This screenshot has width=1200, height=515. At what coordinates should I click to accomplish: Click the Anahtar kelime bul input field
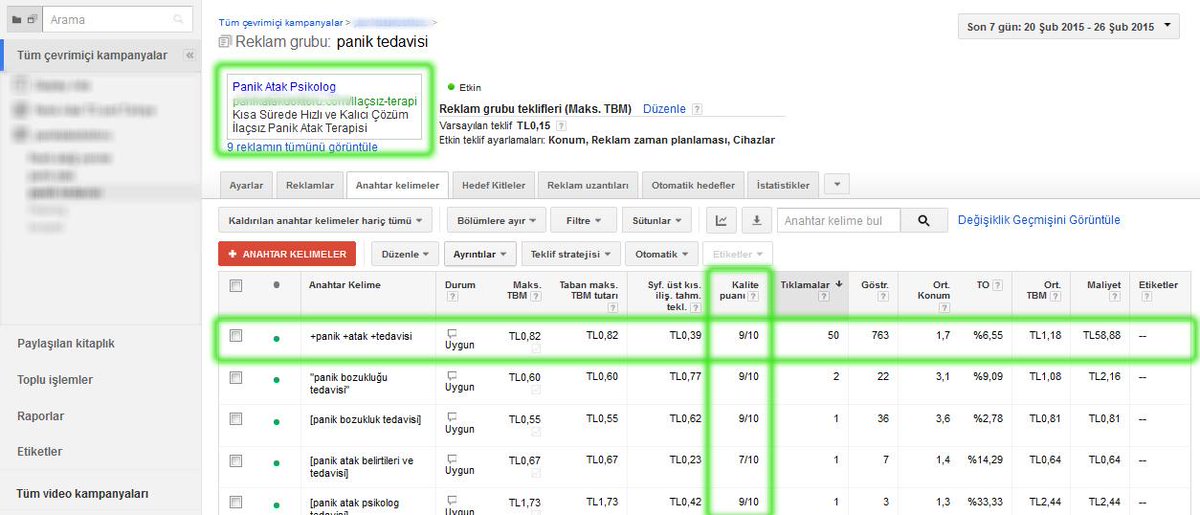[838, 220]
